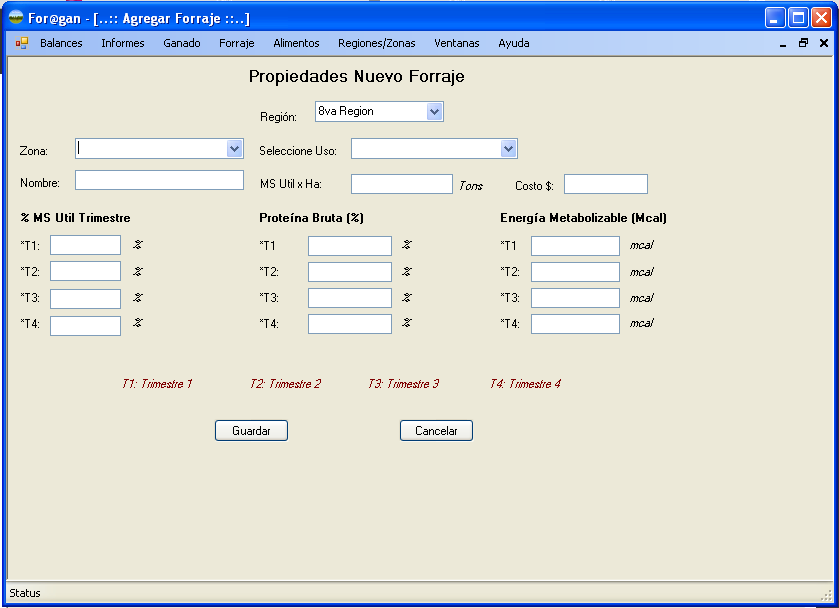Open the Forraje menu
Screen dimensions: 839x608
coord(237,43)
